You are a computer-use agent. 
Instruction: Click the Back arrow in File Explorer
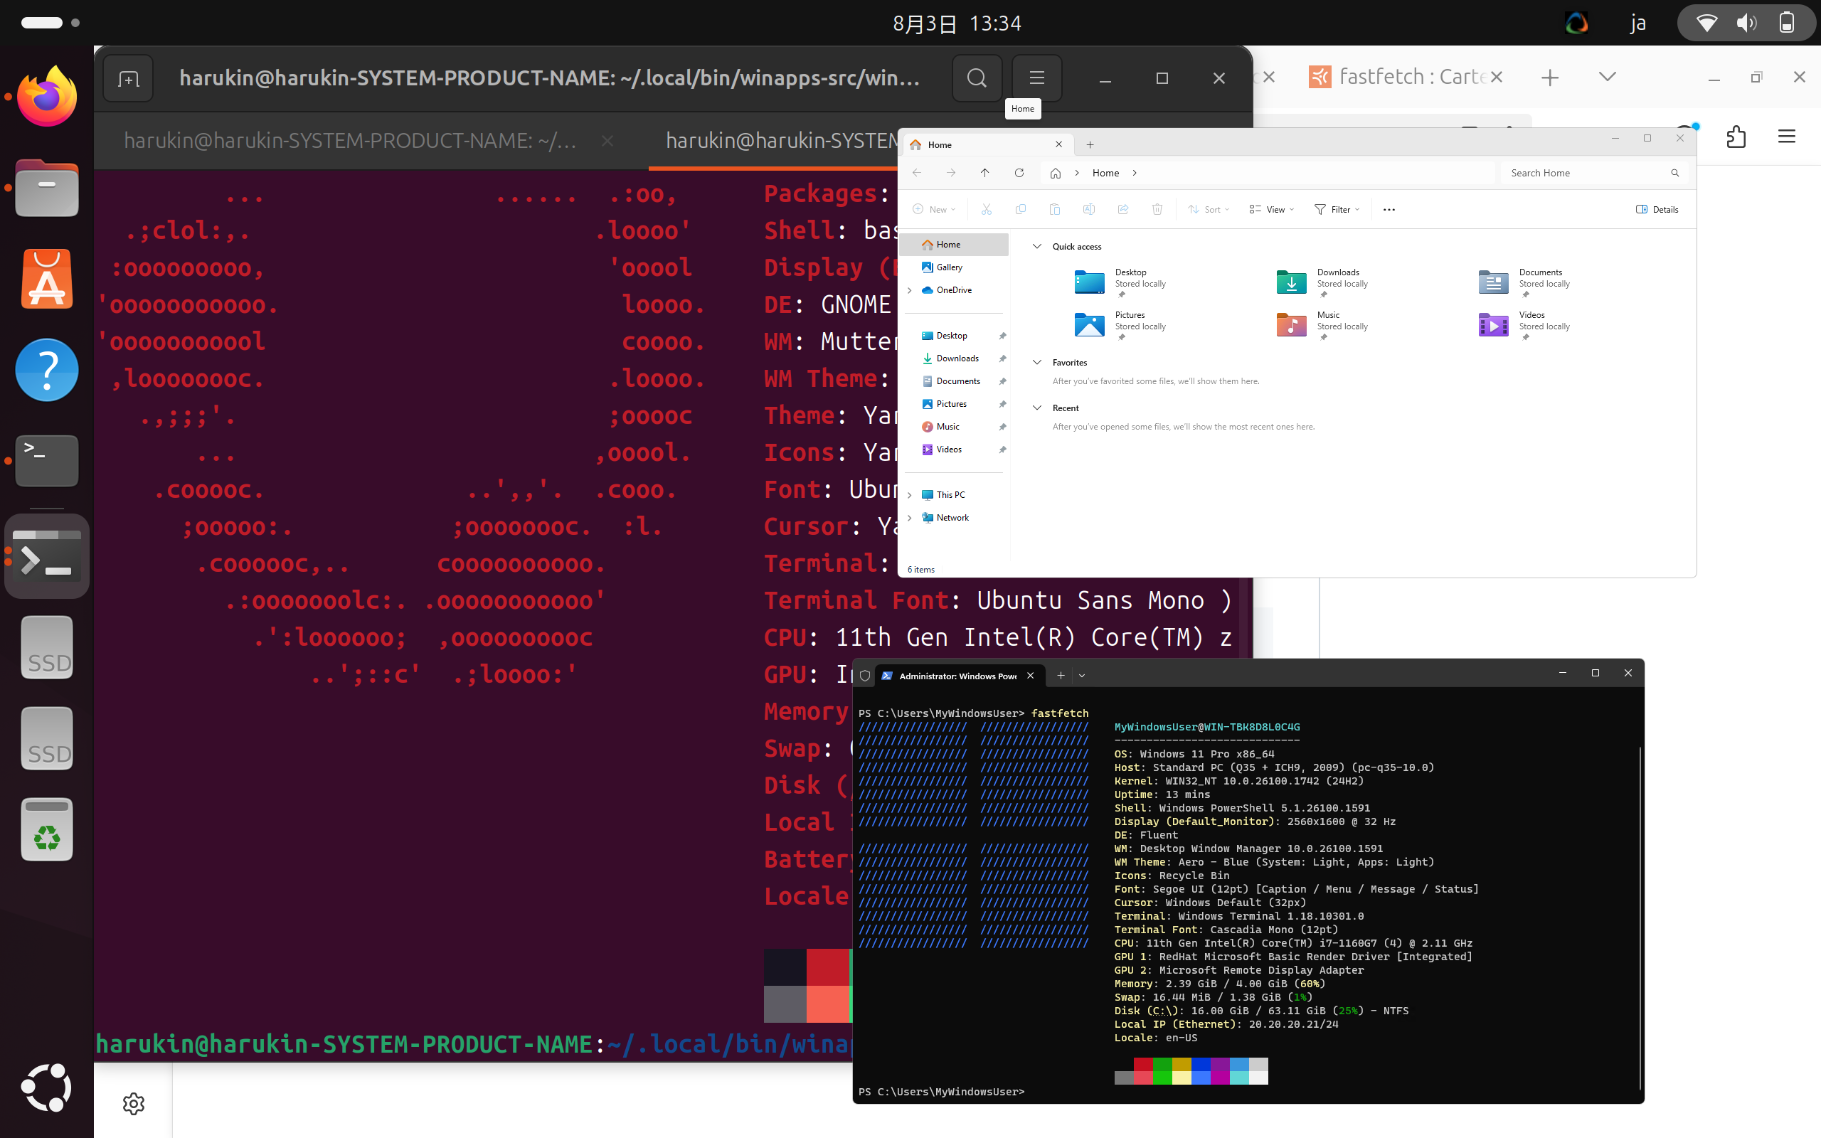coord(917,173)
